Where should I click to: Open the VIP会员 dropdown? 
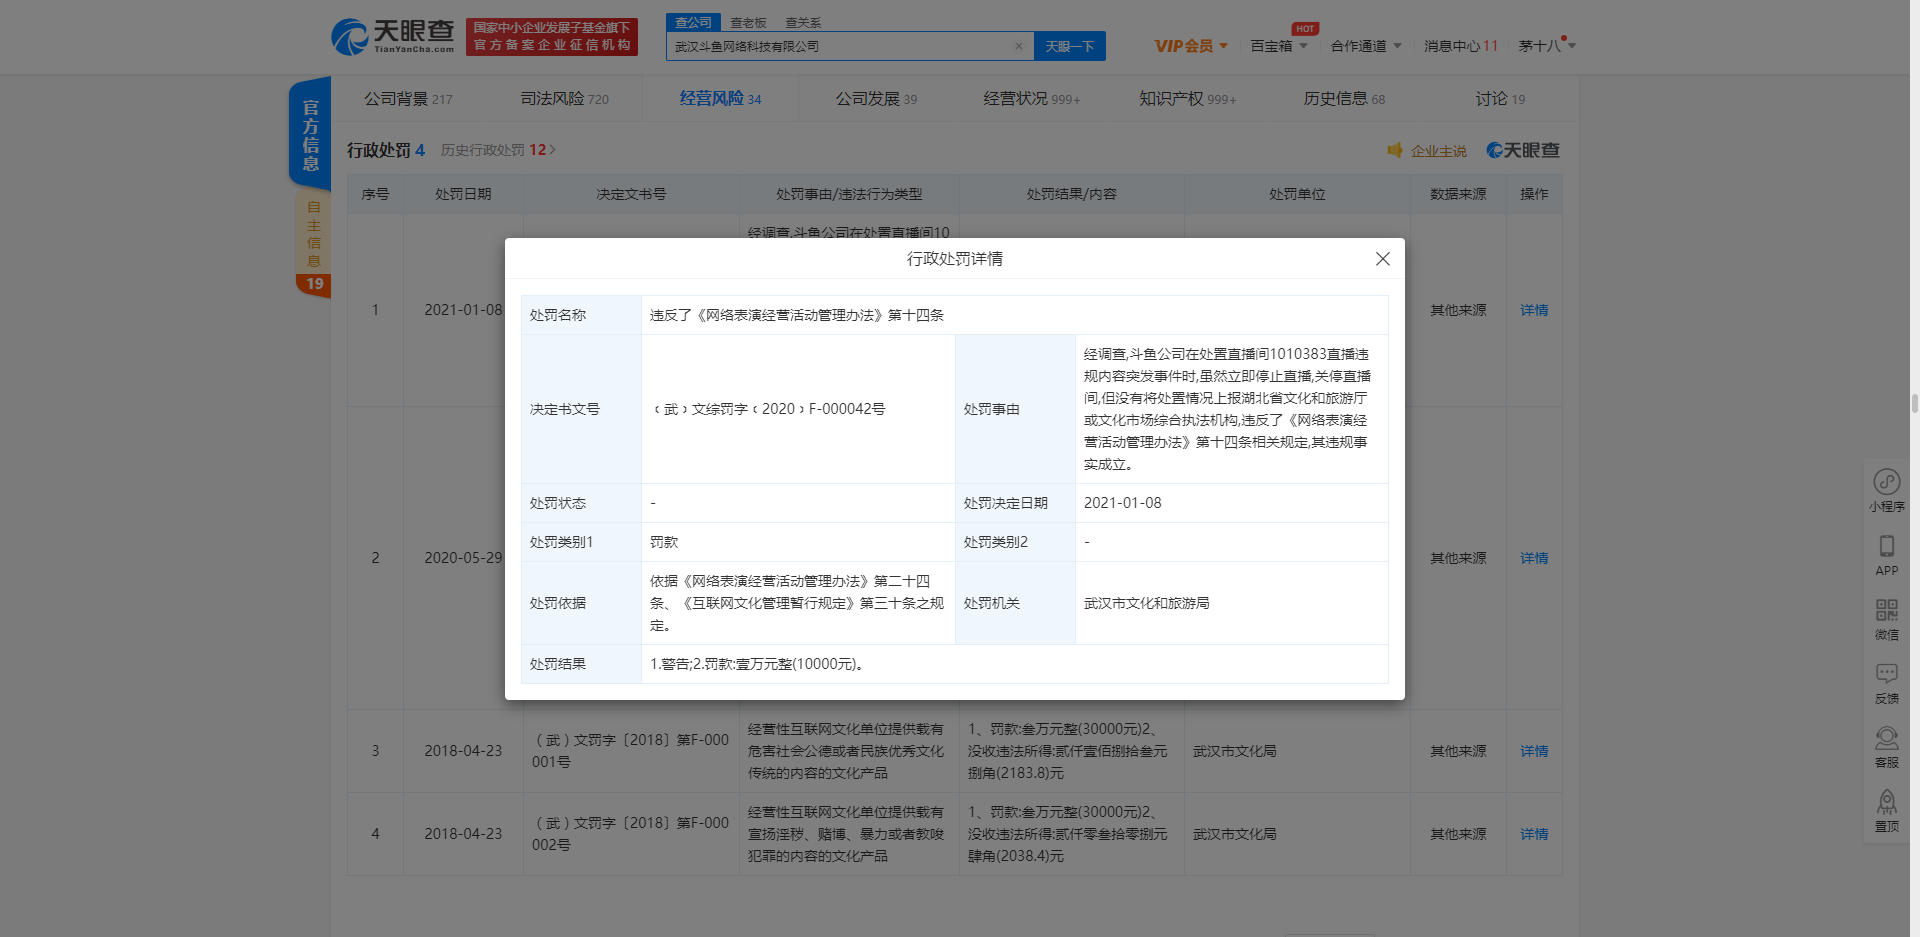point(1191,46)
